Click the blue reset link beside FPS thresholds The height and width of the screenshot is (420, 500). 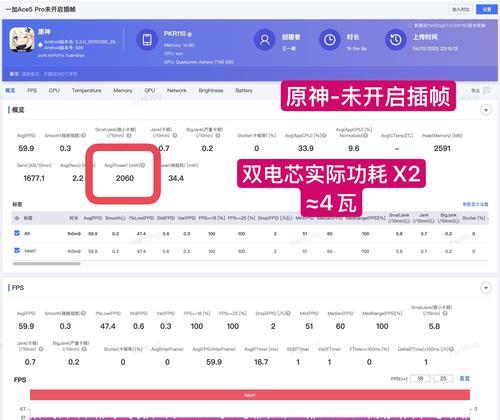click(465, 378)
